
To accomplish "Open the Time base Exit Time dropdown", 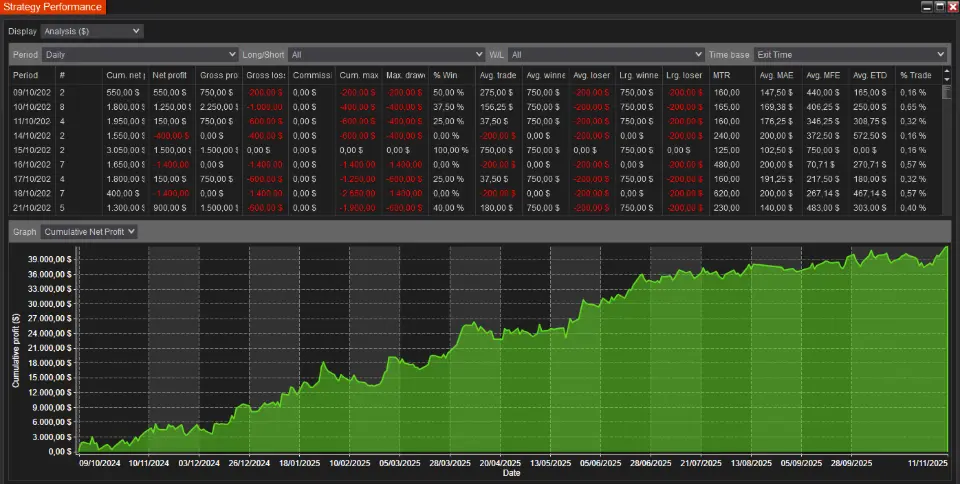I will 850,54.
